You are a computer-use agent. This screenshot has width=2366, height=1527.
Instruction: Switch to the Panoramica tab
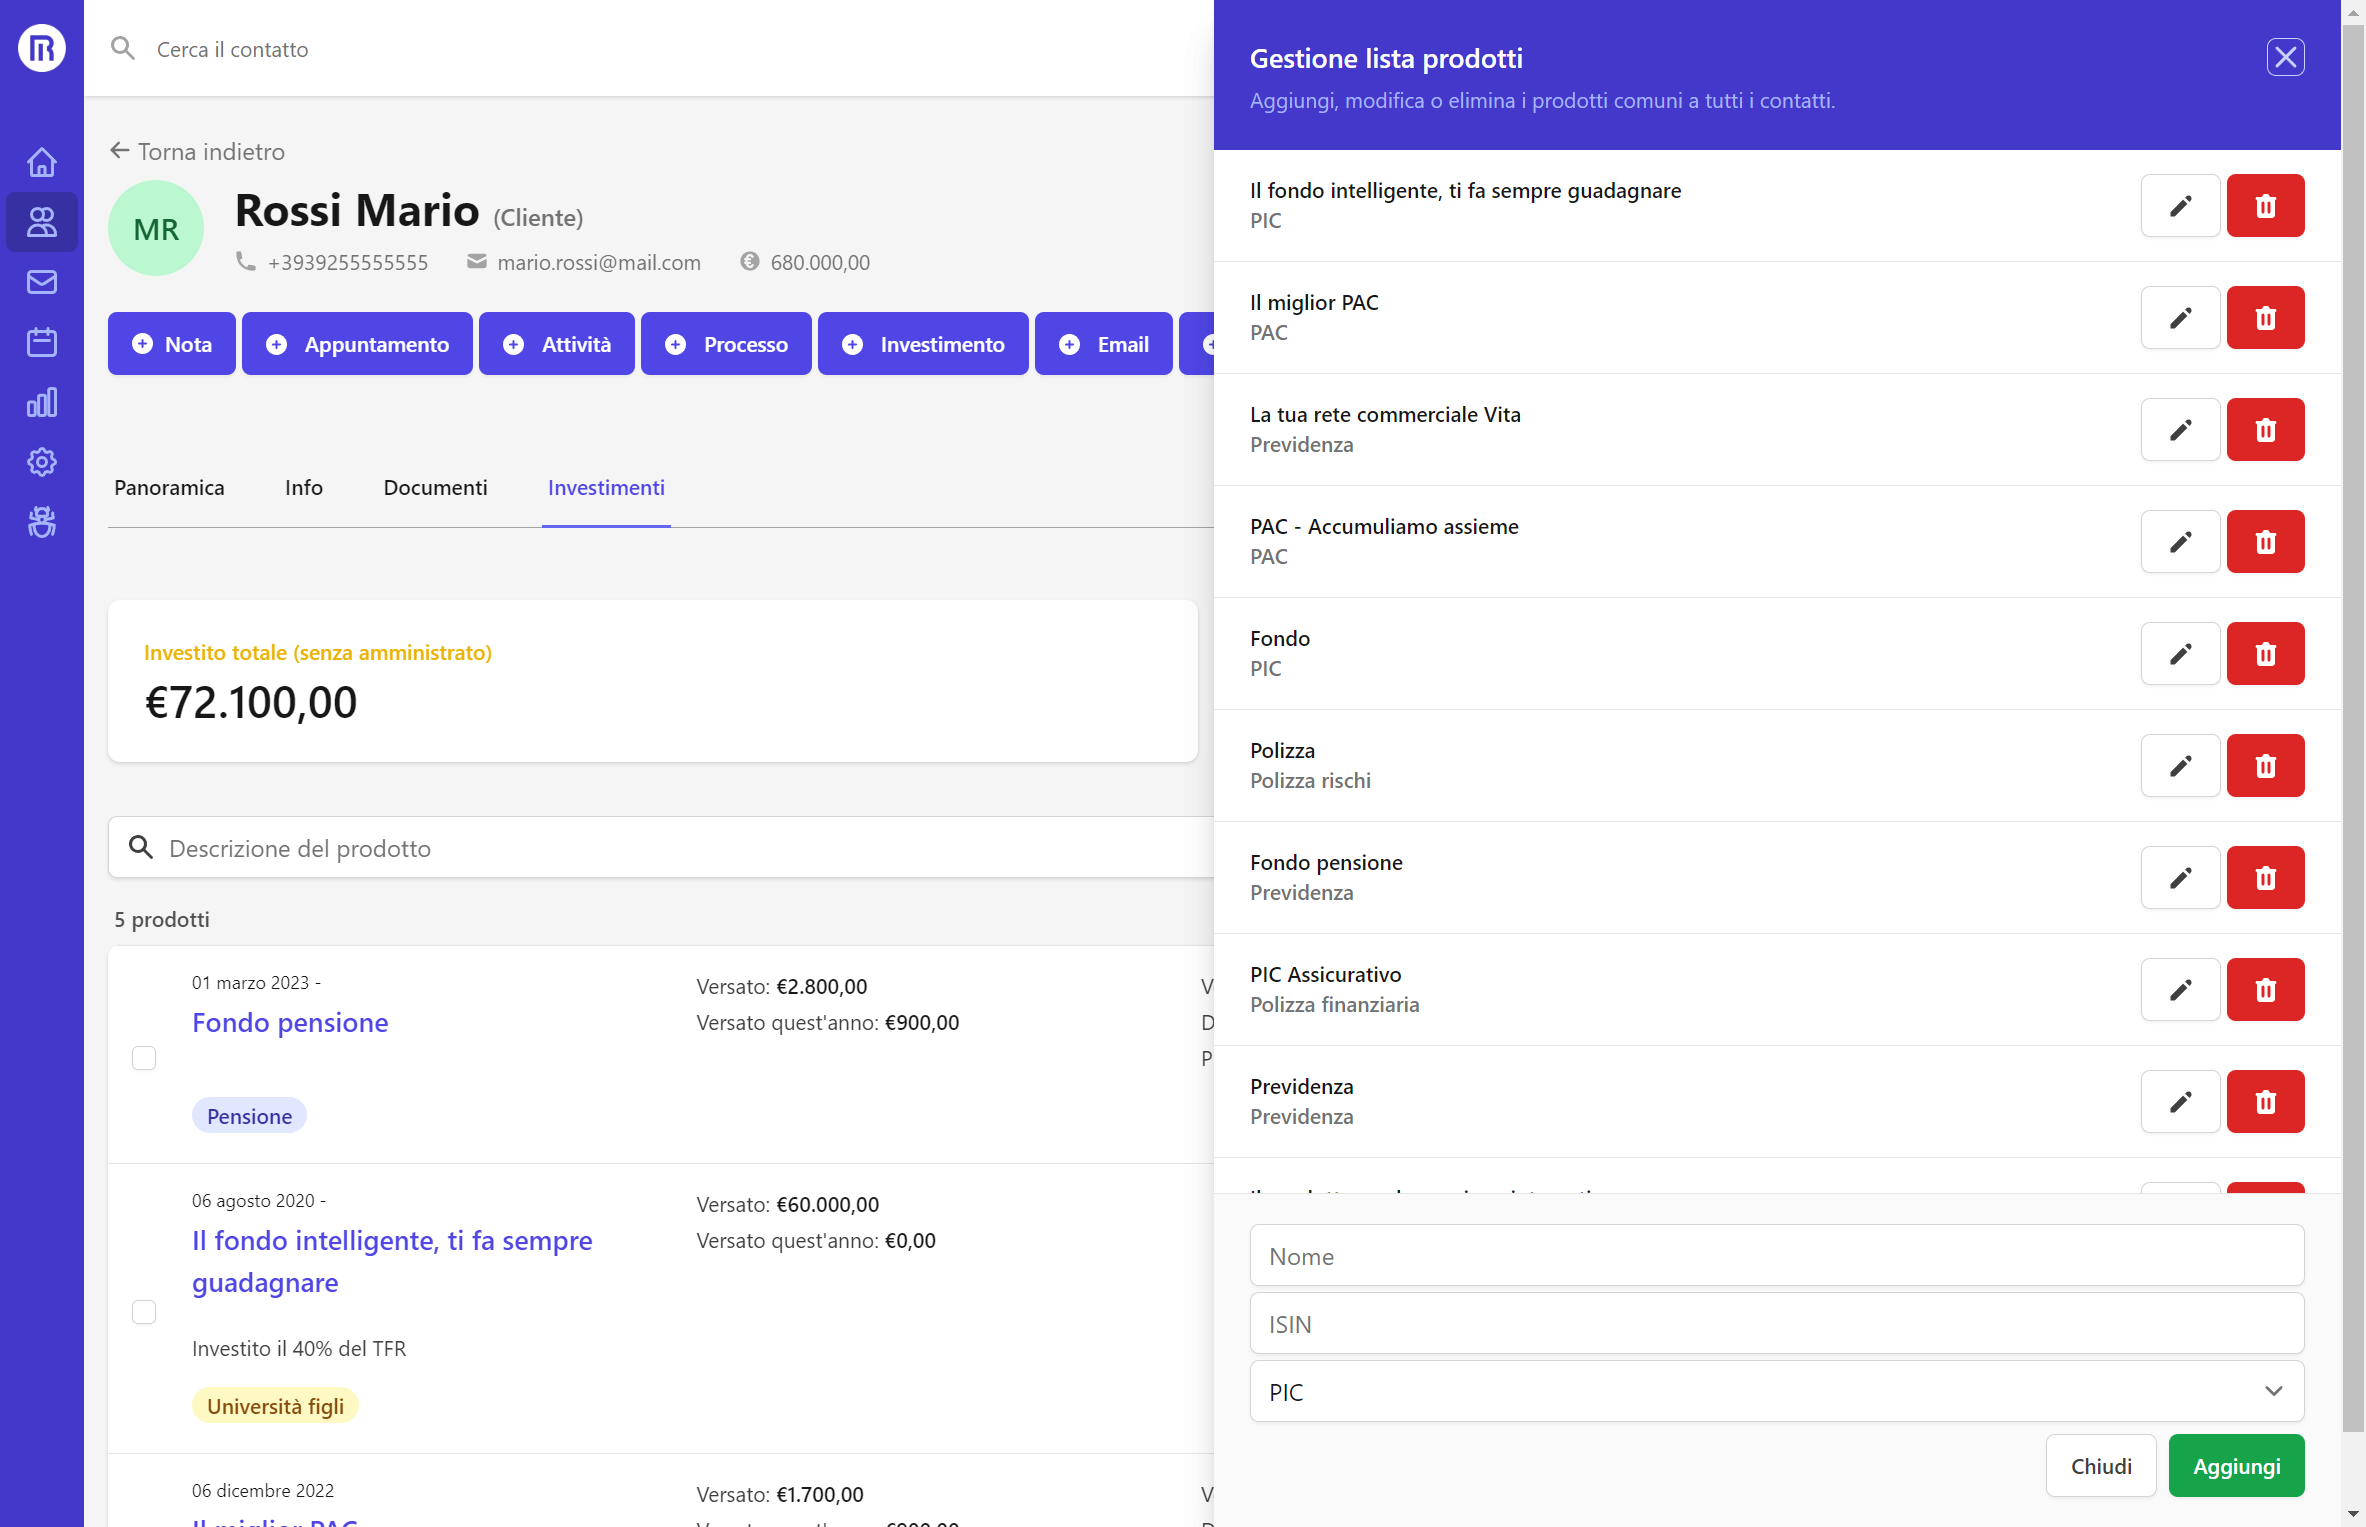pos(169,488)
